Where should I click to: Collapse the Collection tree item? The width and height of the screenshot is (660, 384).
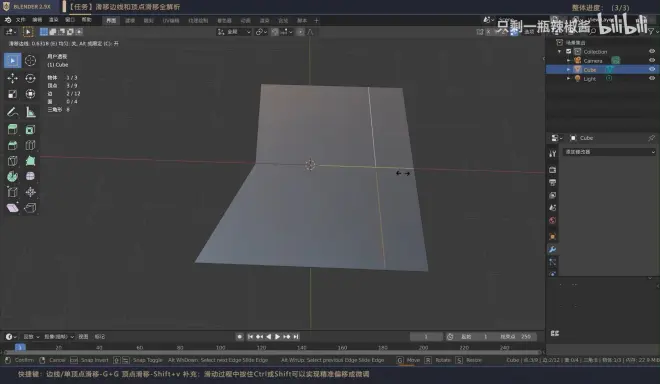[560, 51]
